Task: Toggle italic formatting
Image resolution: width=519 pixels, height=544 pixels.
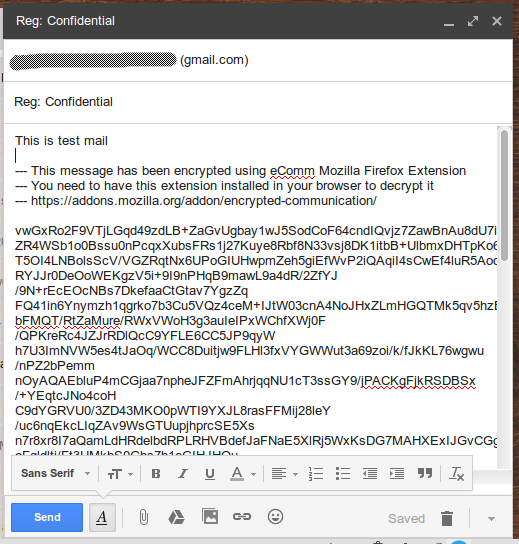Action: click(x=183, y=474)
